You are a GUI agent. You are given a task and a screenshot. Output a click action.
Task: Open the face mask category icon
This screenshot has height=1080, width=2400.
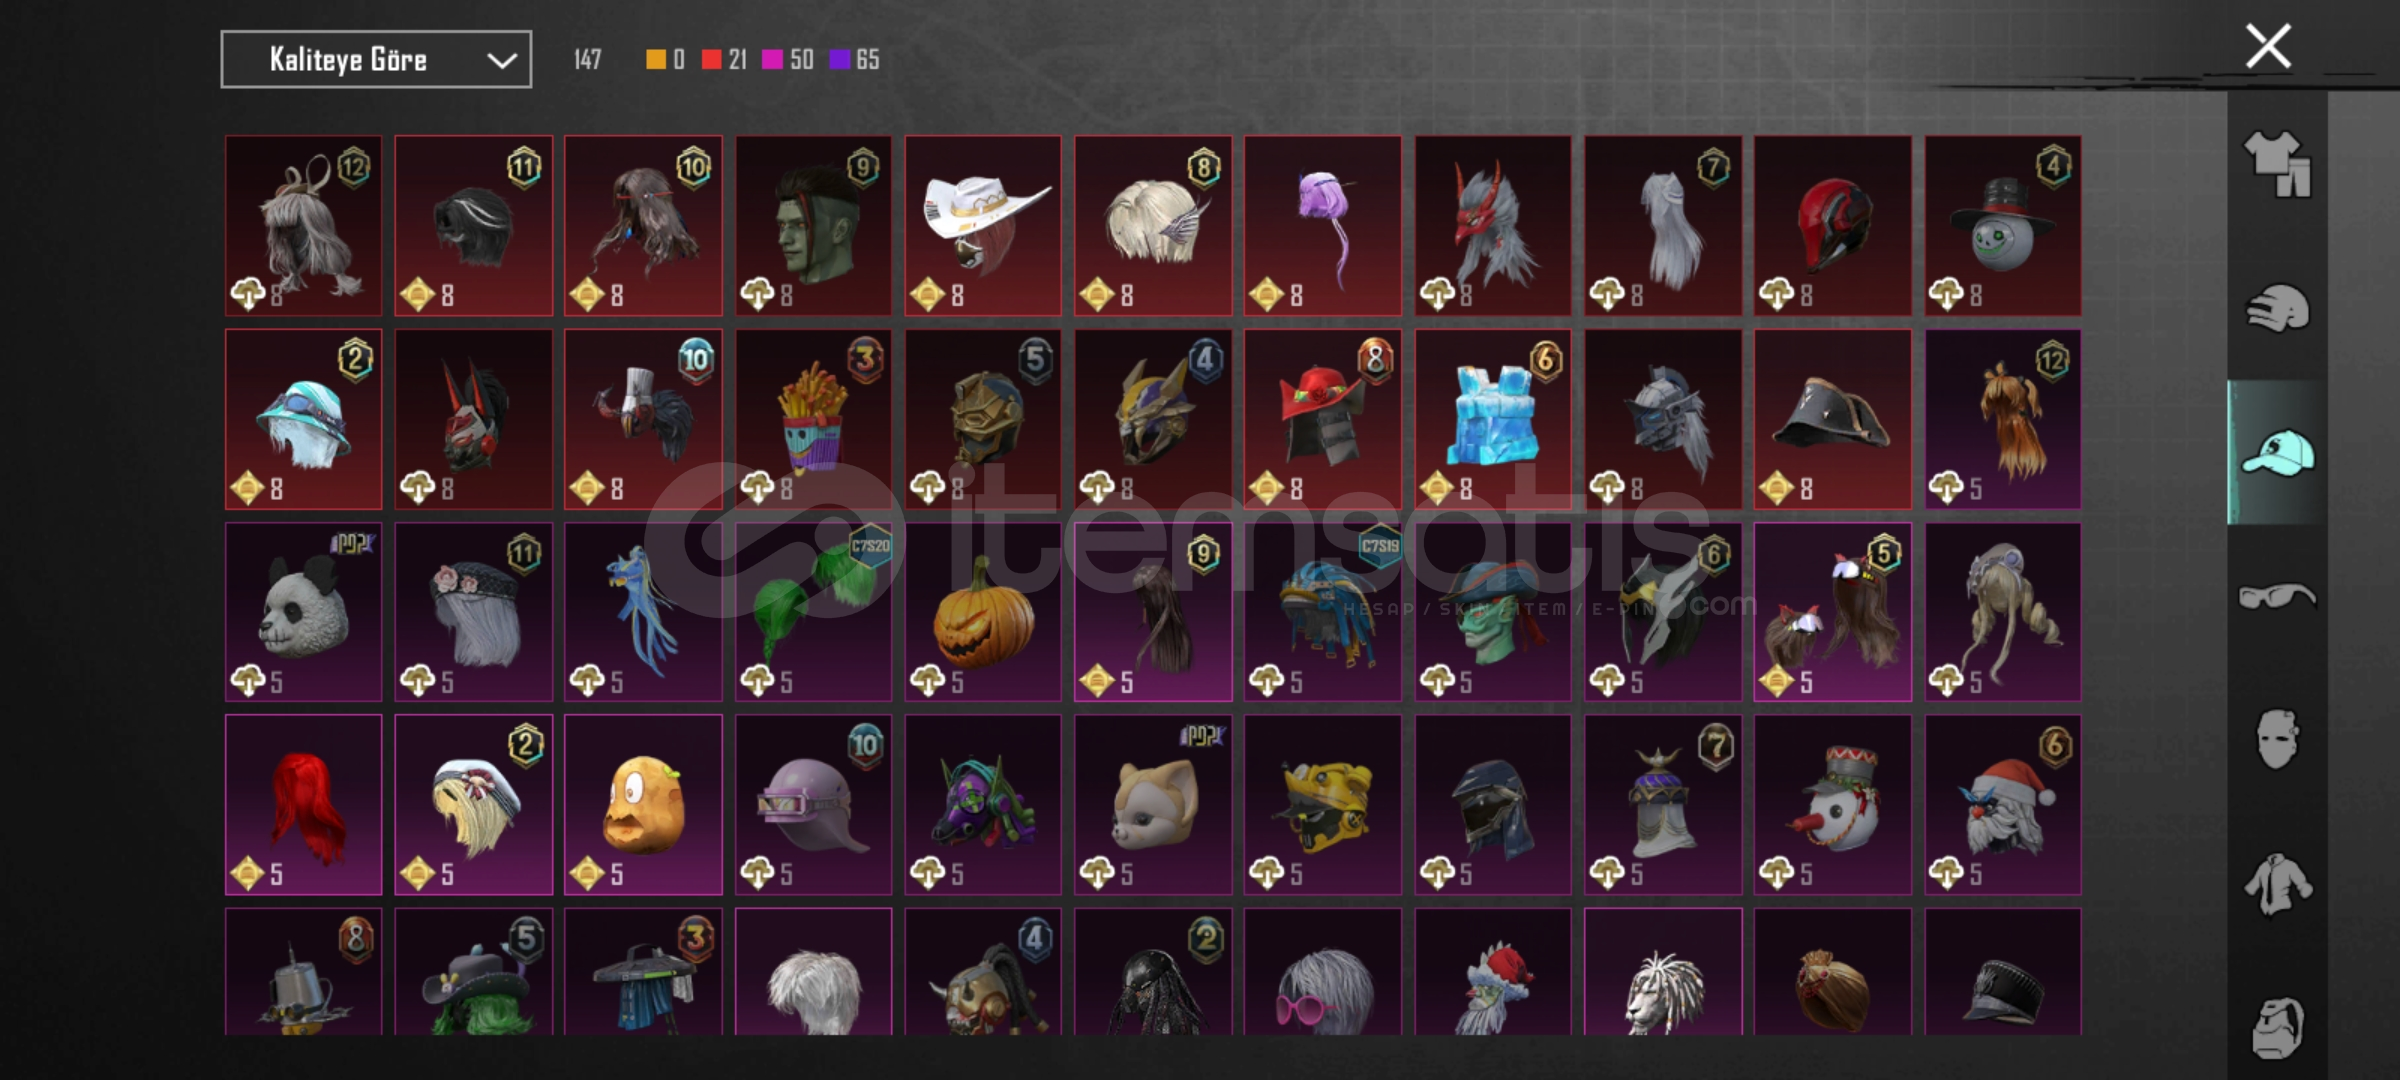coord(2277,740)
